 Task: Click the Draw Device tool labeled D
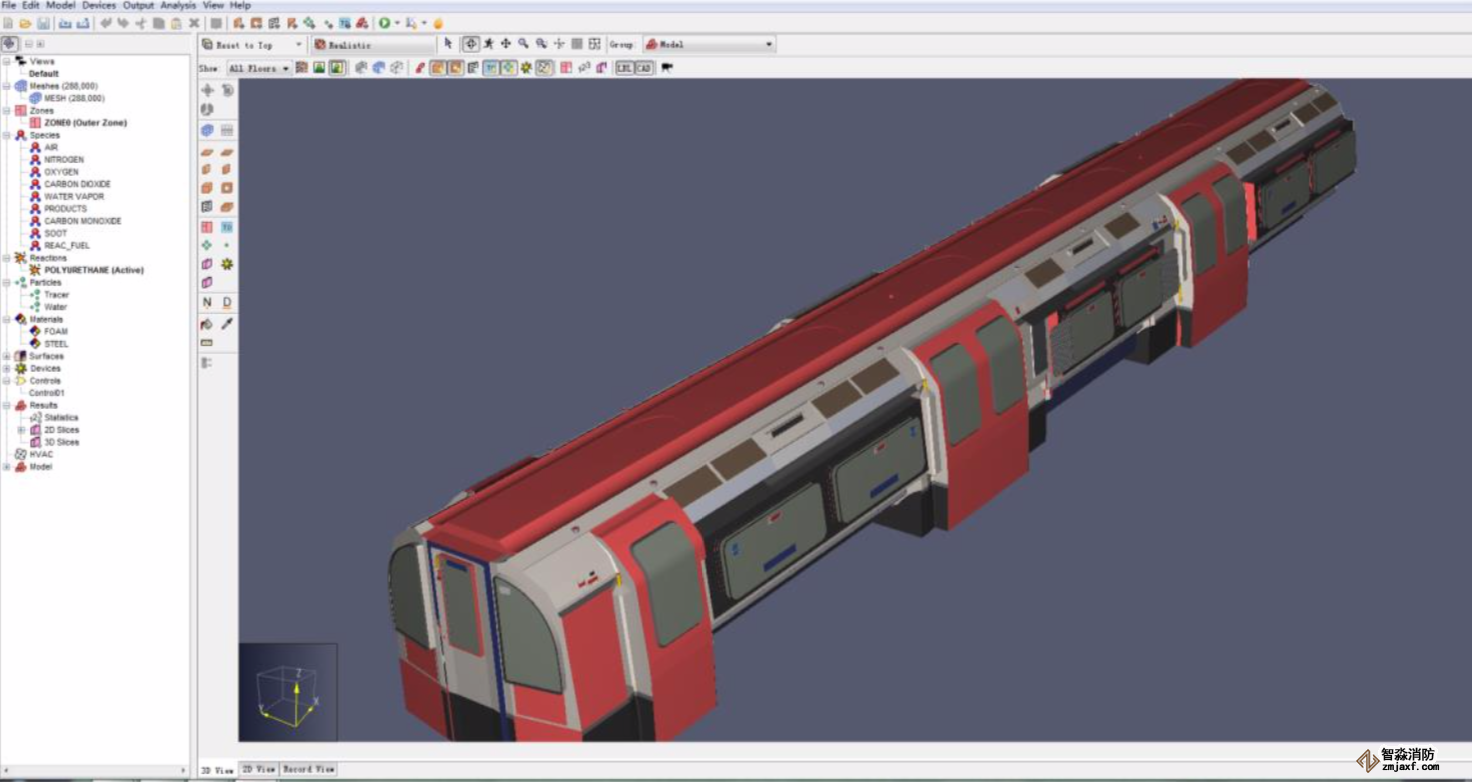pyautogui.click(x=227, y=302)
